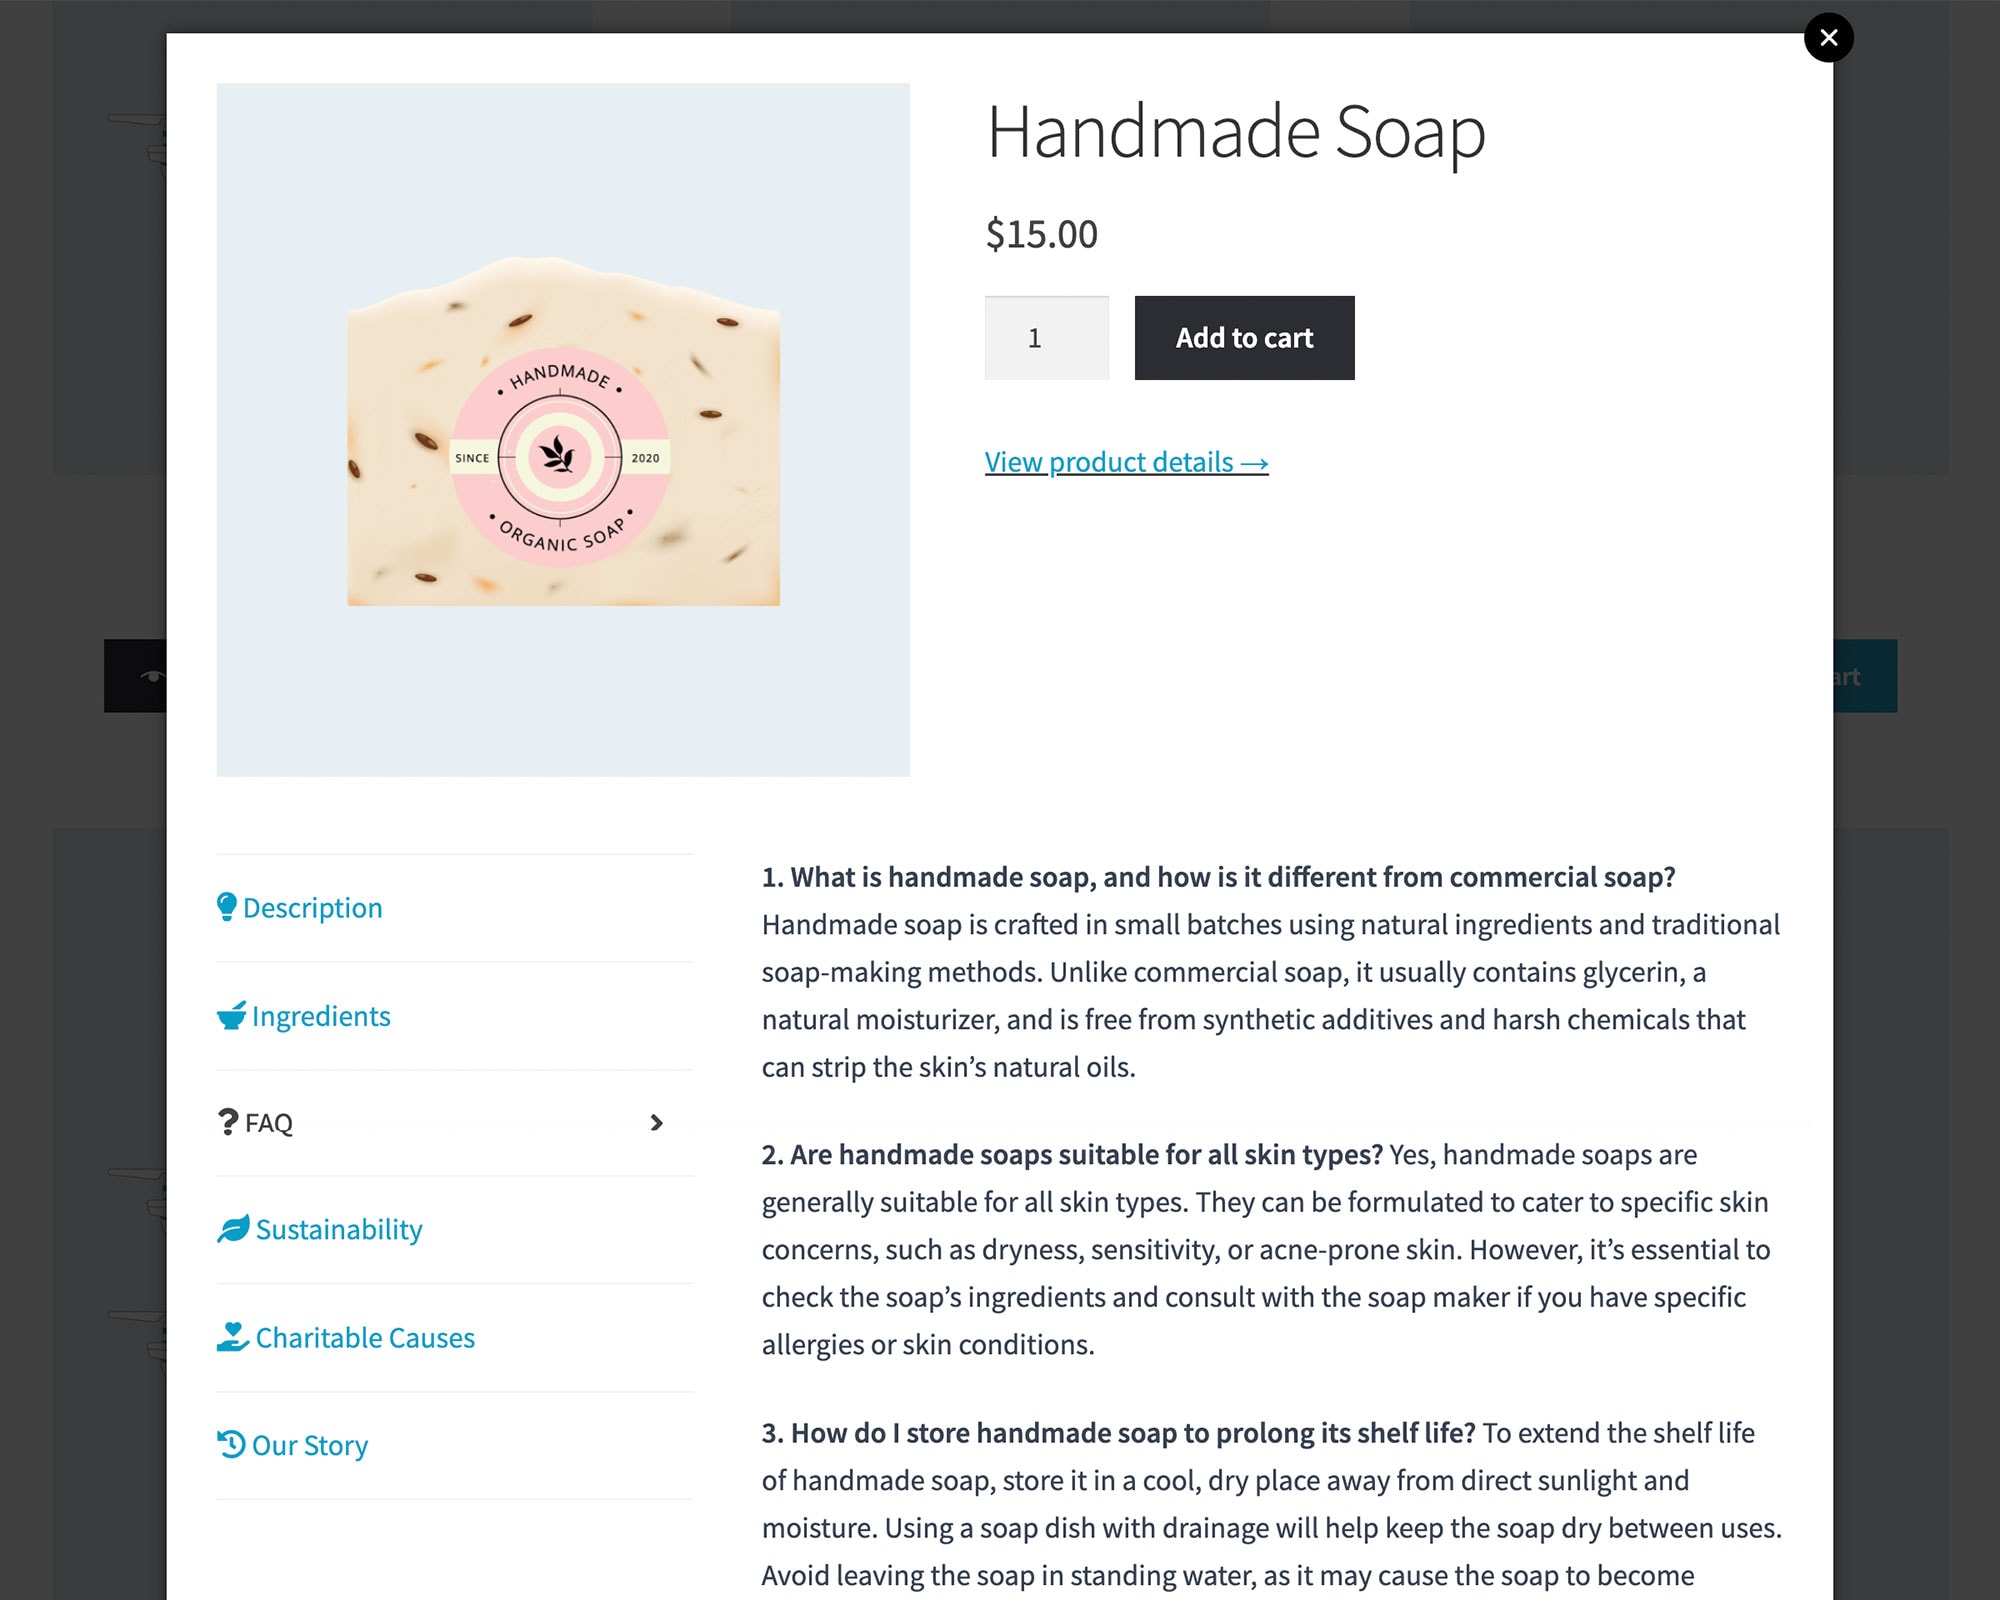Click the Handmade Soap title heading
The height and width of the screenshot is (1600, 2000).
pos(1236,133)
